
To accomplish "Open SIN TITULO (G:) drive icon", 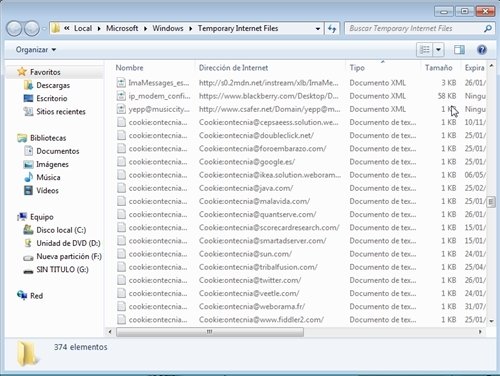I will click(28, 271).
